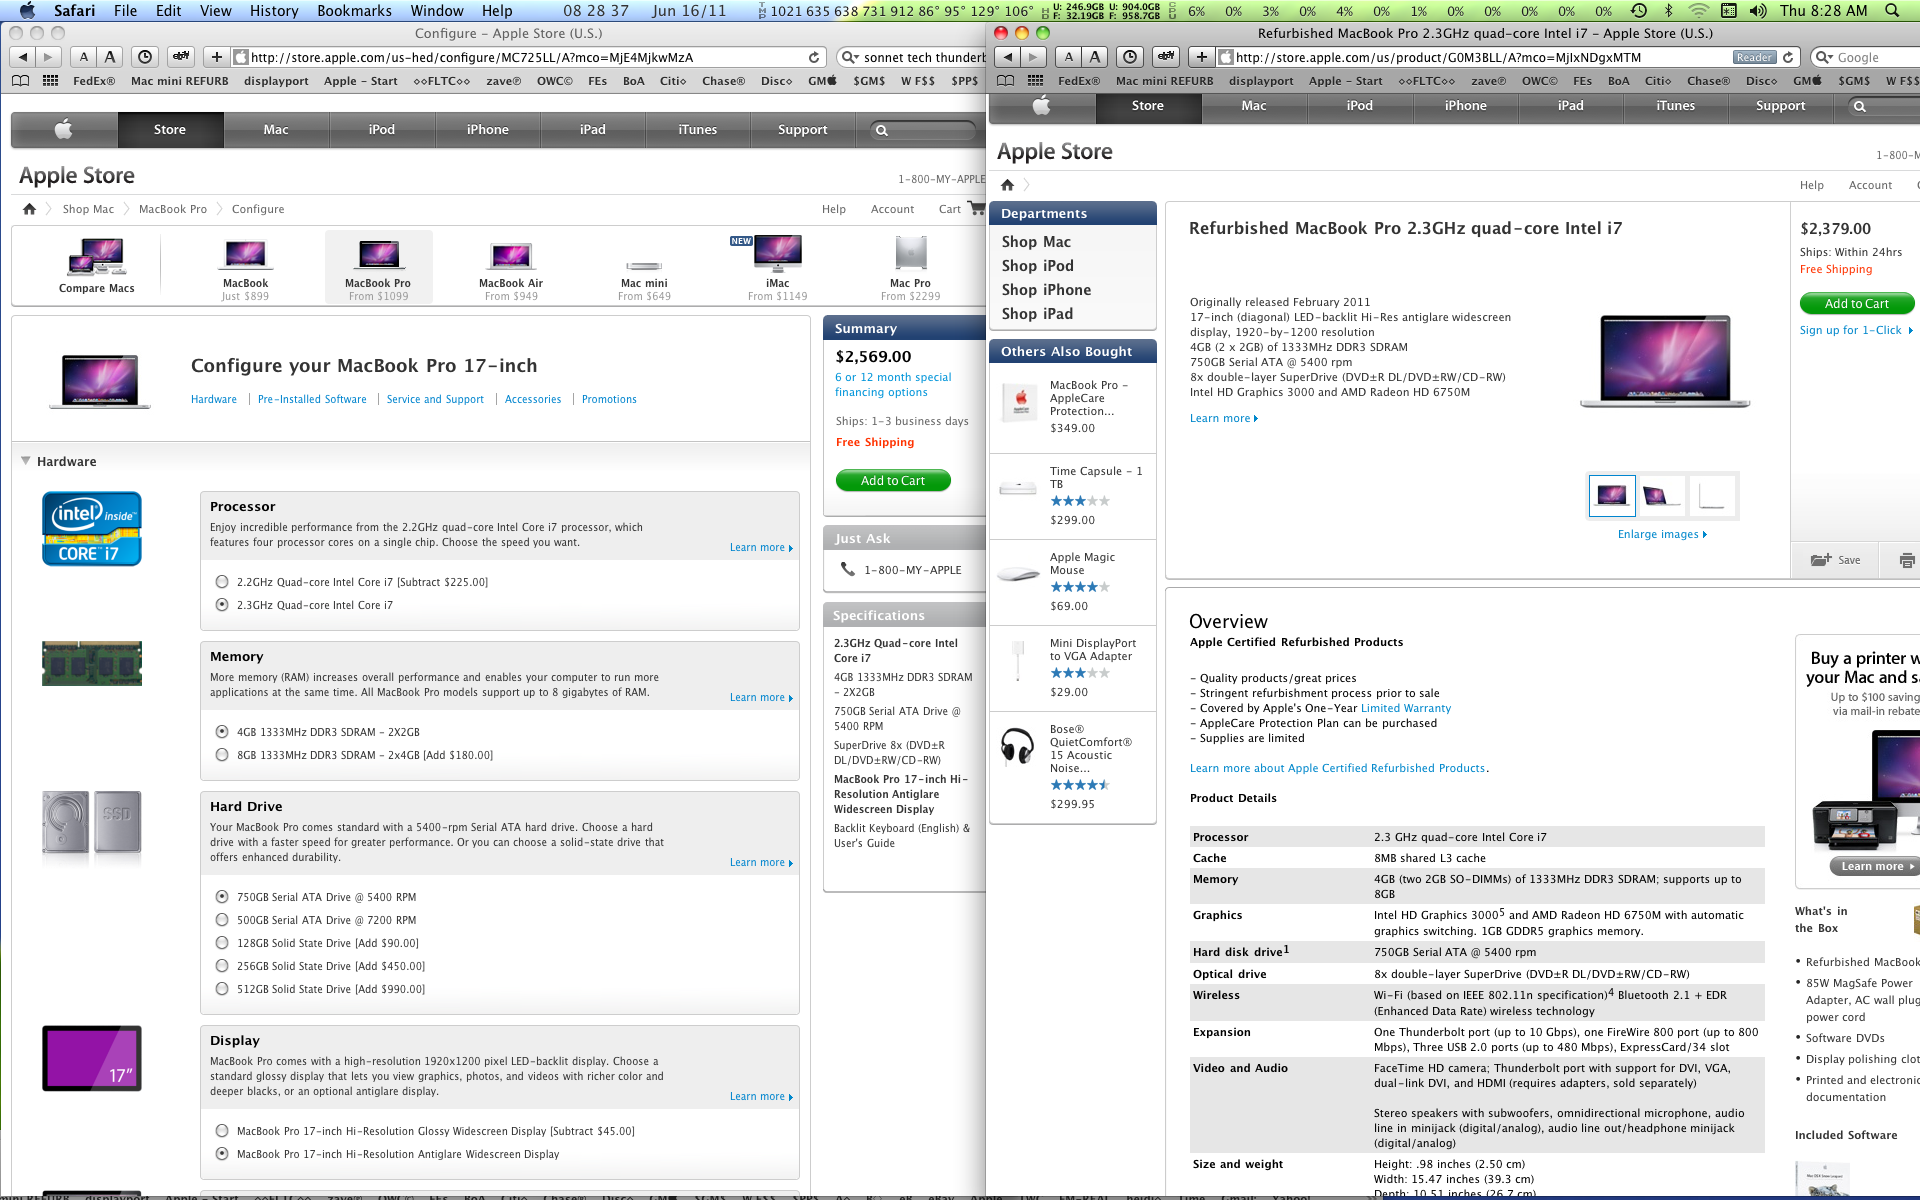Select 750GB Serial ATA Drive @ 5400 RPM
The width and height of the screenshot is (1920, 1200).
coord(222,897)
